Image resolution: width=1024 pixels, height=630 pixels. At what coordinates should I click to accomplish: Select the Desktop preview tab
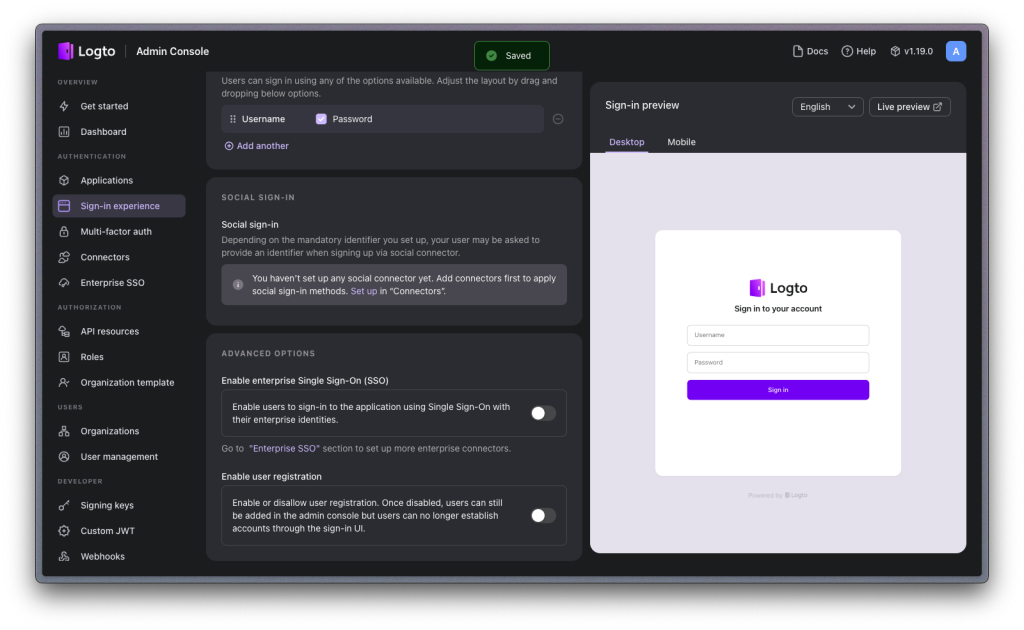(x=627, y=142)
